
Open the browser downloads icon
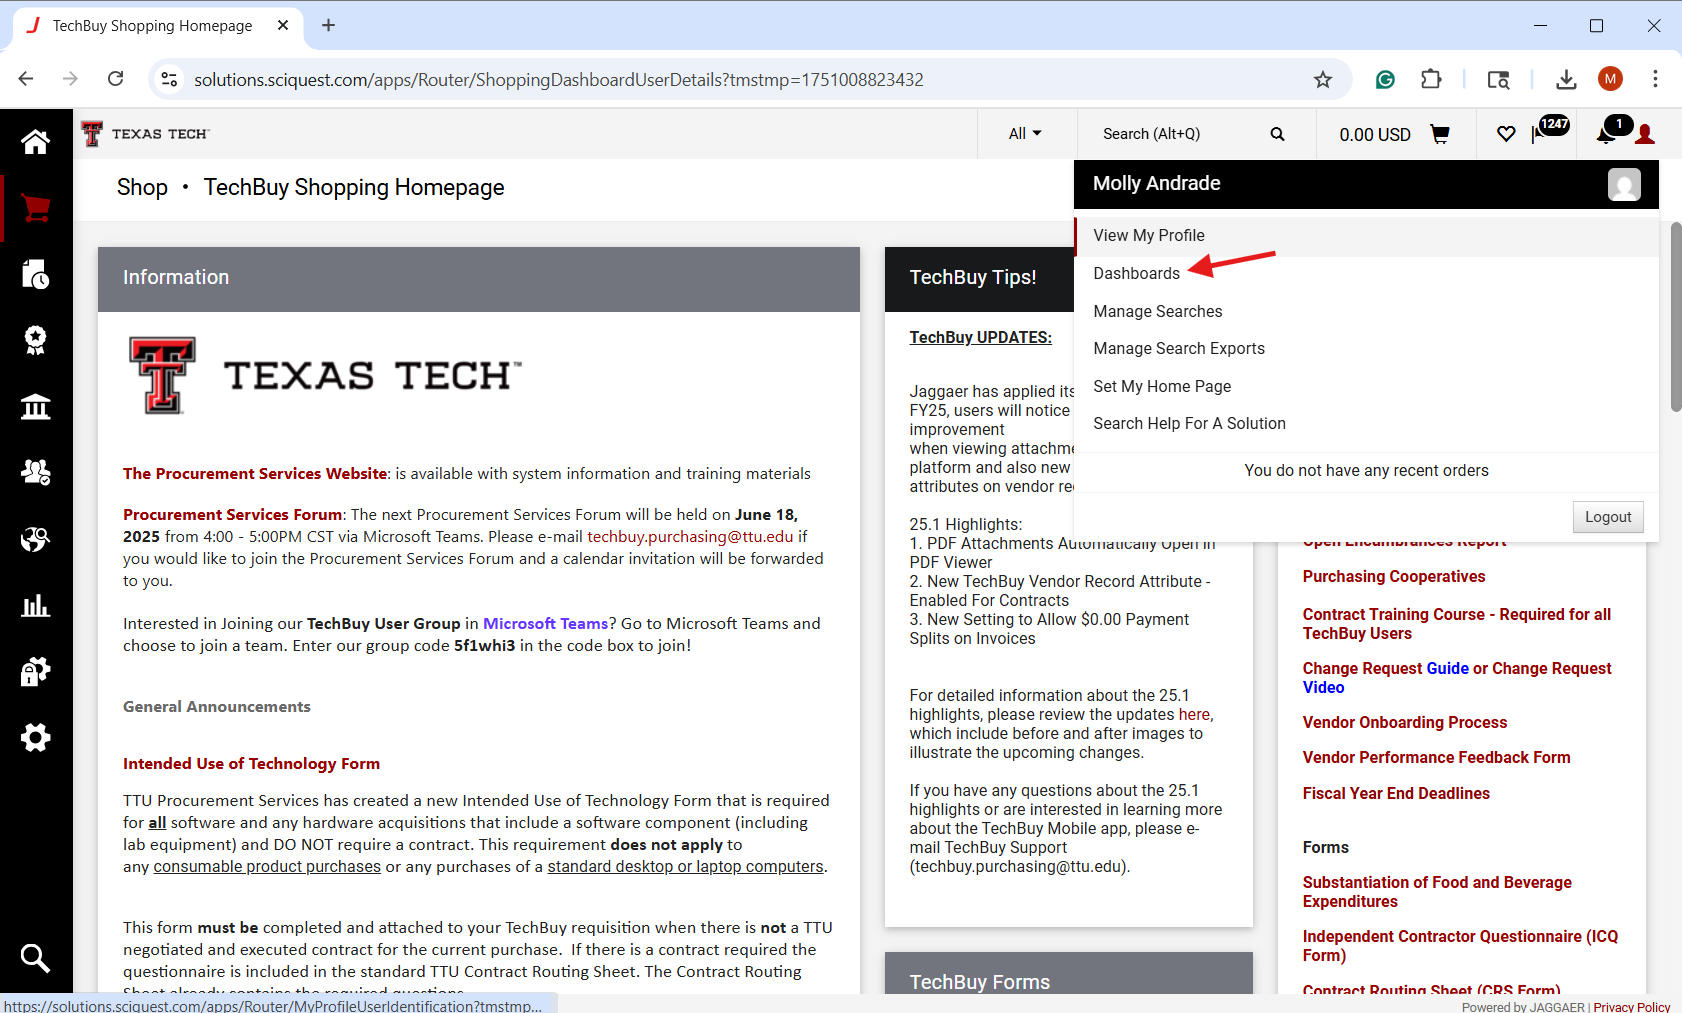click(1566, 79)
